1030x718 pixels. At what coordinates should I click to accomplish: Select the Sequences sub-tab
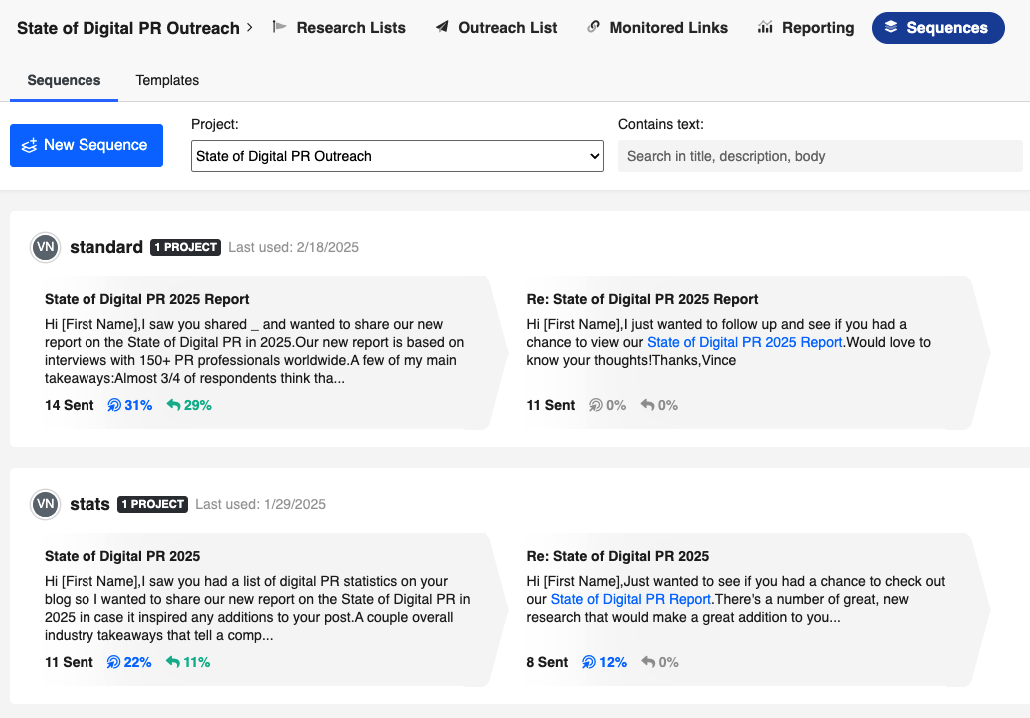coord(64,80)
